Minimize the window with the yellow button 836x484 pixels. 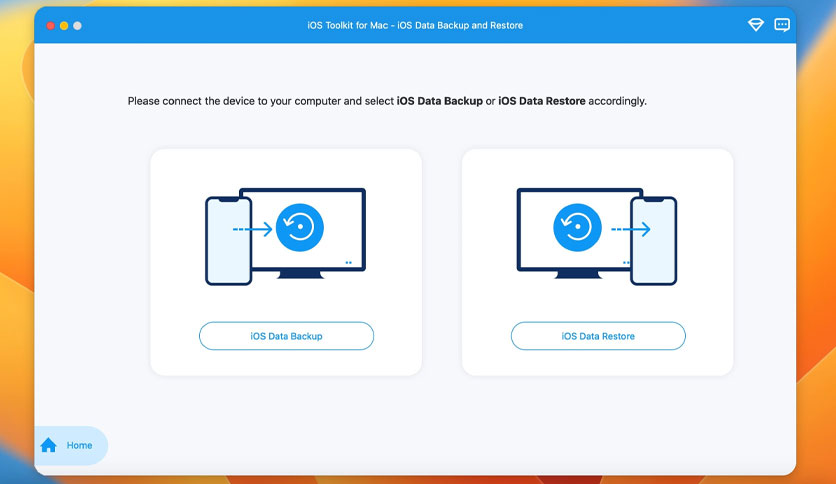64,26
